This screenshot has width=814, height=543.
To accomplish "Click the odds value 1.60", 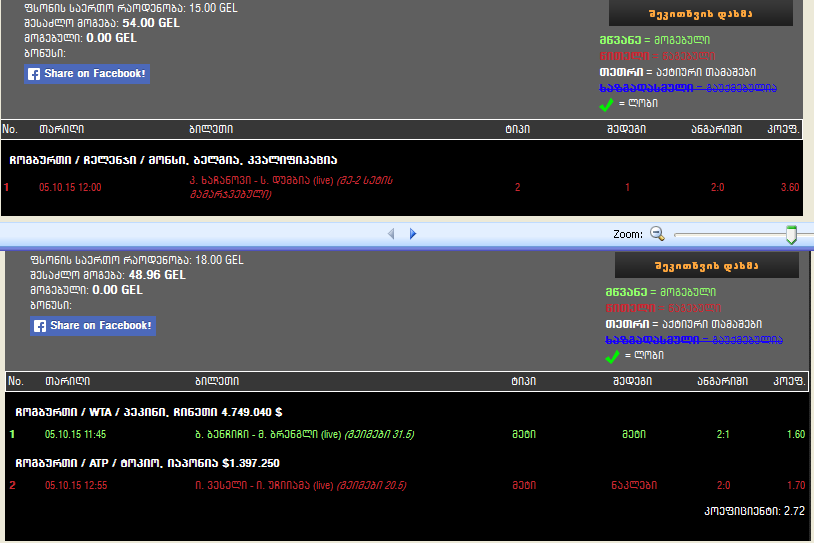I will pyautogui.click(x=796, y=435).
